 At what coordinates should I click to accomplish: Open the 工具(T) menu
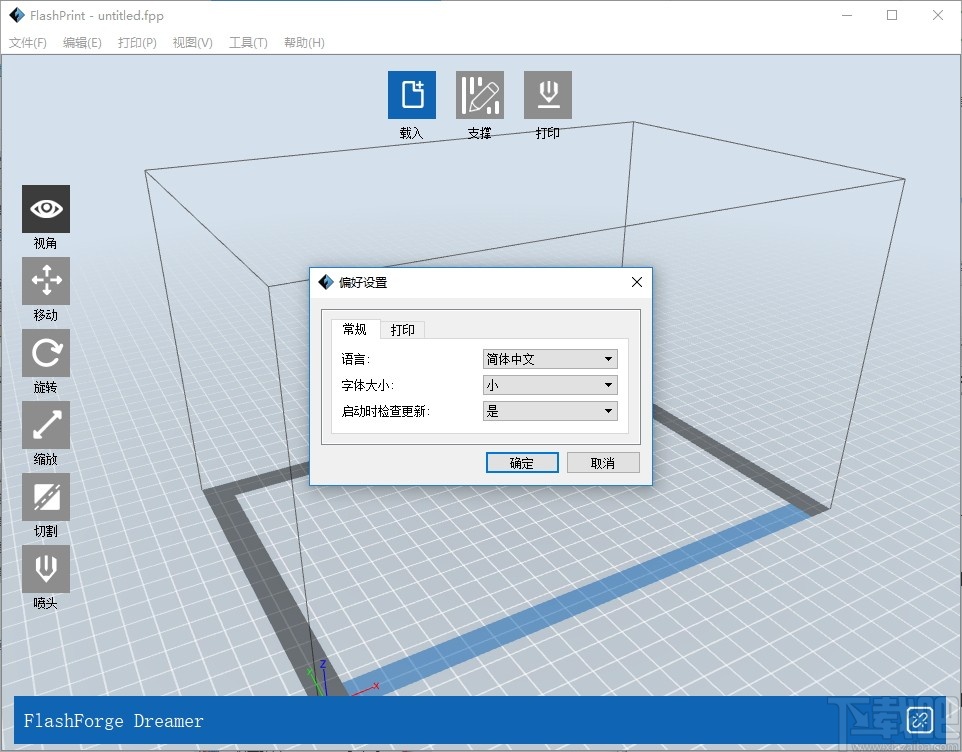point(248,43)
